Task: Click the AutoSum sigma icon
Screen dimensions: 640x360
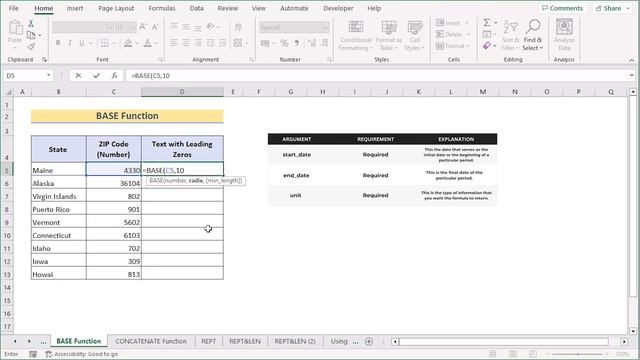Action: pos(487,22)
